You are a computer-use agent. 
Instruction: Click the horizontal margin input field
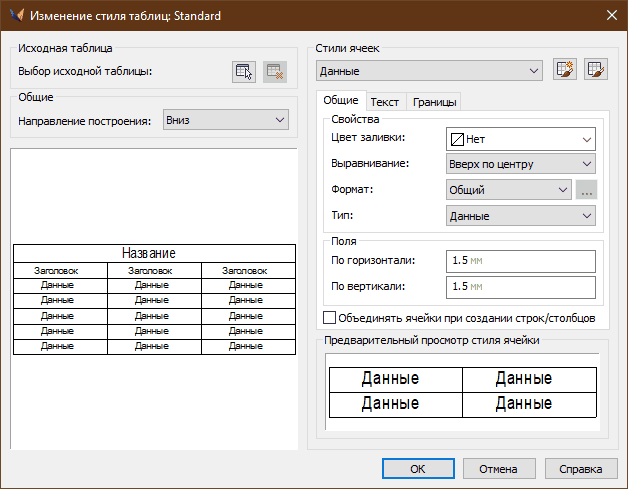pyautogui.click(x=520, y=260)
